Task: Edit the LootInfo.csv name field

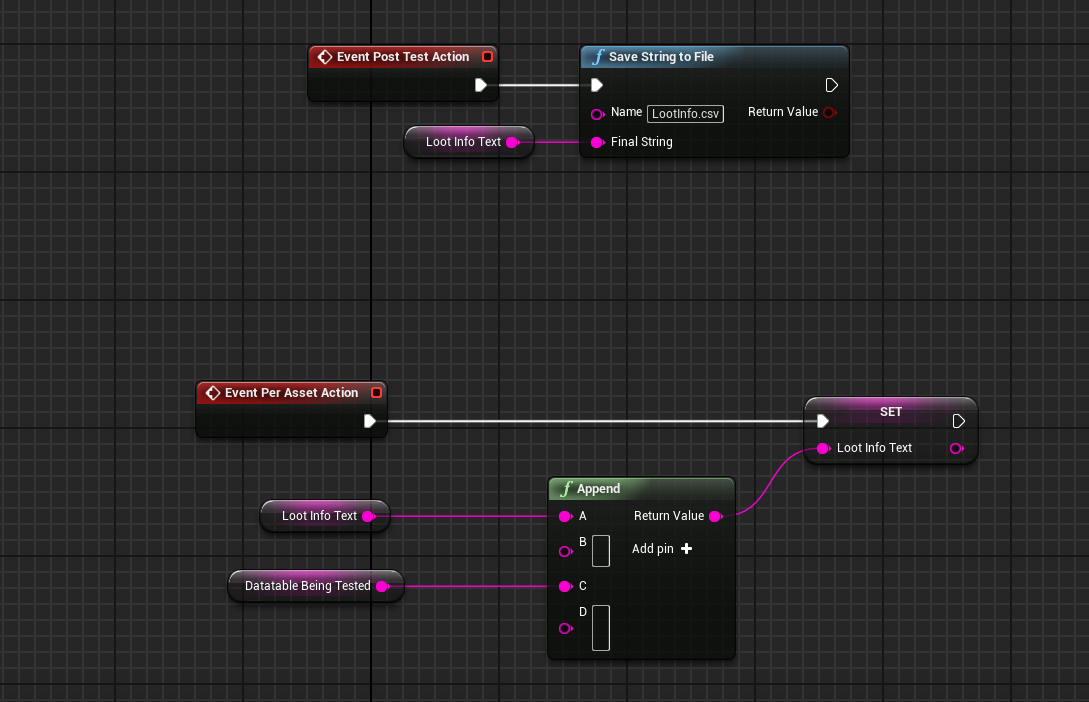Action: click(685, 114)
